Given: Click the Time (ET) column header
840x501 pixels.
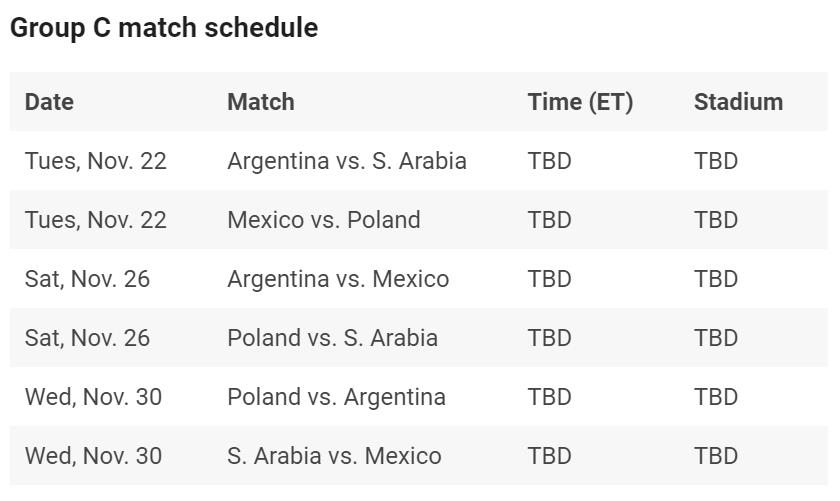Looking at the screenshot, I should coord(580,102).
